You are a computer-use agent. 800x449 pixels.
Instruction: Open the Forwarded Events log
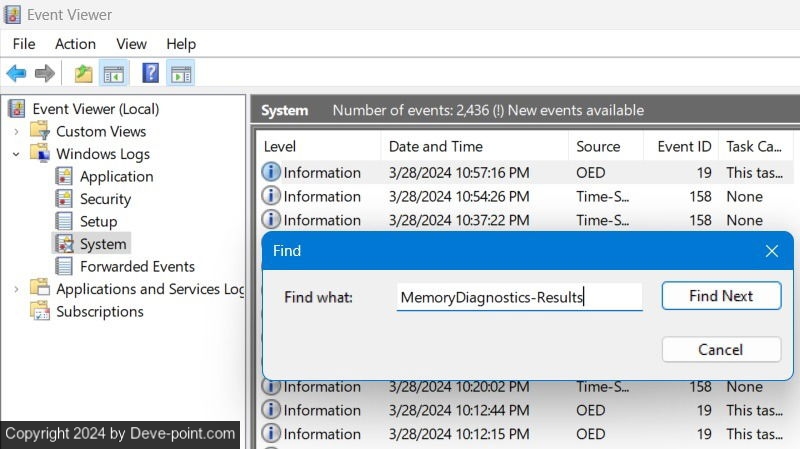click(x=137, y=266)
